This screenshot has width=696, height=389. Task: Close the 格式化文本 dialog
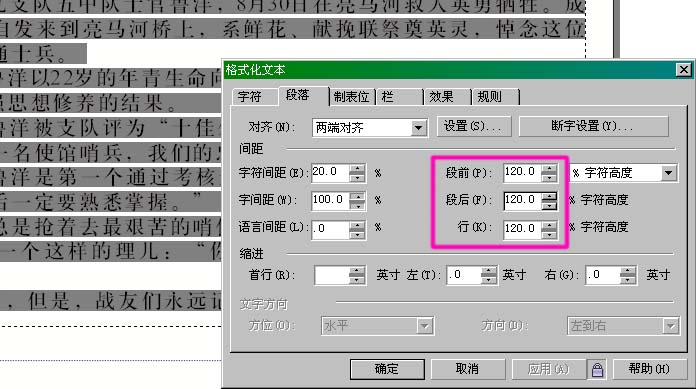tap(684, 70)
